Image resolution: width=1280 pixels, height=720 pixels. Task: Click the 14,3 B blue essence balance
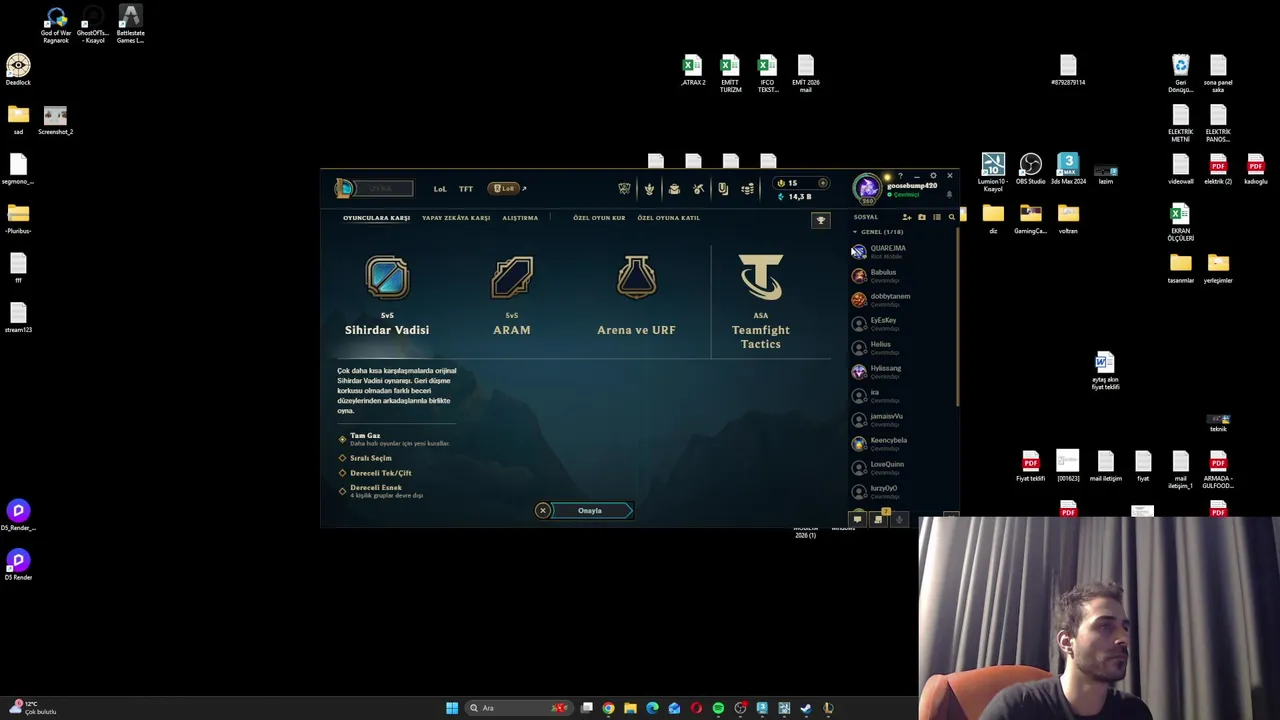coord(795,196)
